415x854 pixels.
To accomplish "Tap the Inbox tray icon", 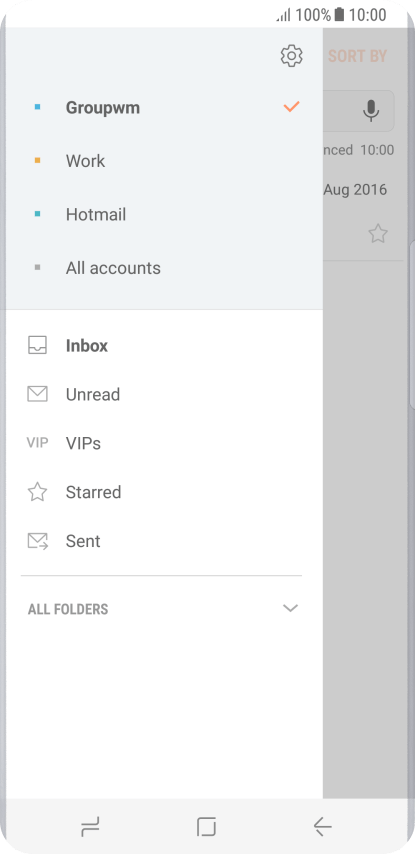I will 38,345.
